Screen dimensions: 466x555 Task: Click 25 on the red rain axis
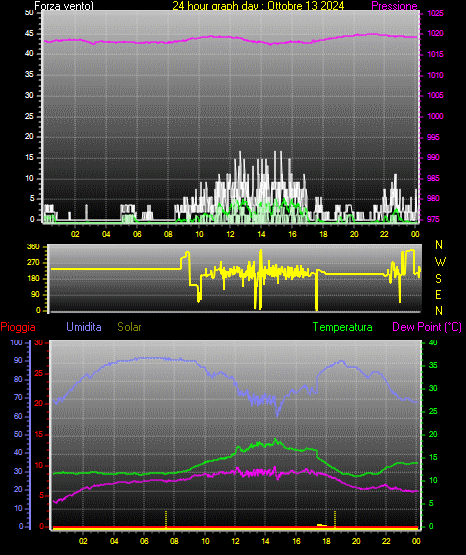coord(39,373)
